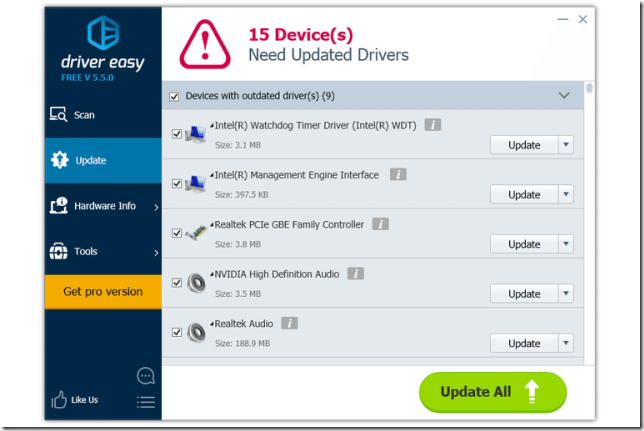Click the red warning triangle icon
This screenshot has width=644, height=431.
pyautogui.click(x=205, y=45)
